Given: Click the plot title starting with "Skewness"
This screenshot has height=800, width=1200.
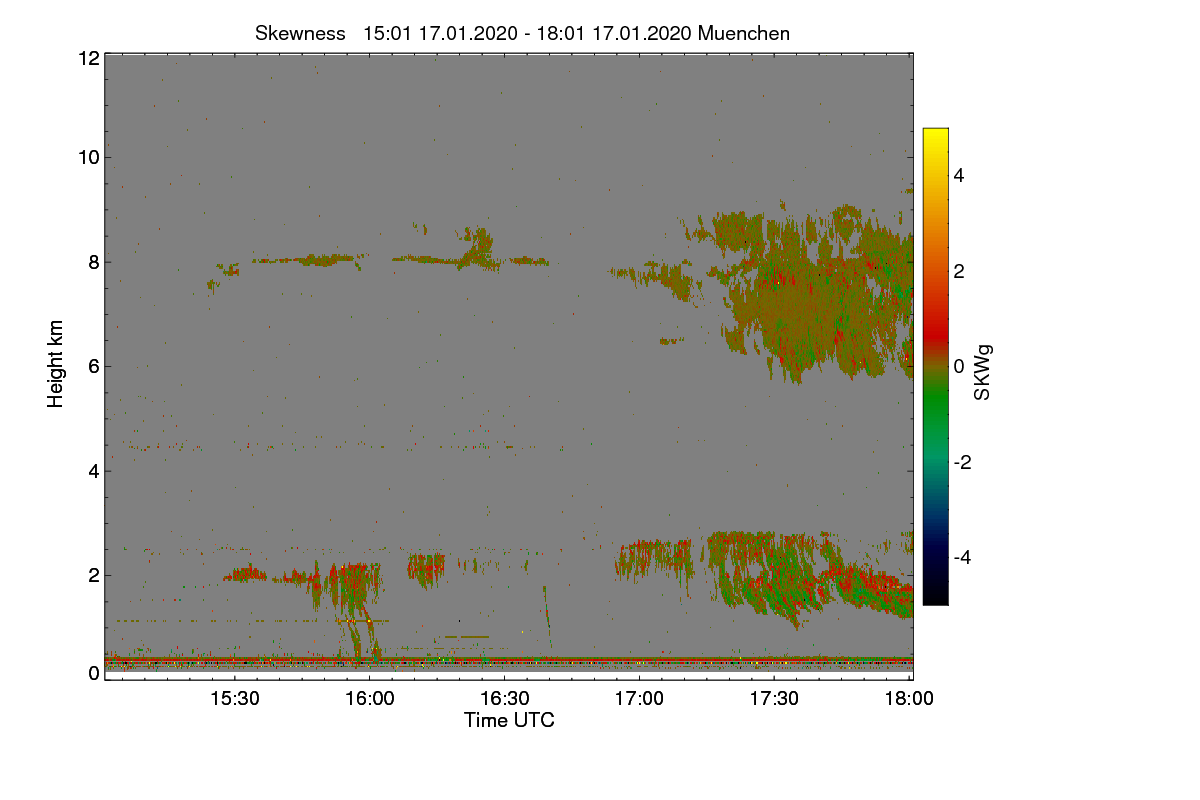Looking at the screenshot, I should tap(522, 33).
